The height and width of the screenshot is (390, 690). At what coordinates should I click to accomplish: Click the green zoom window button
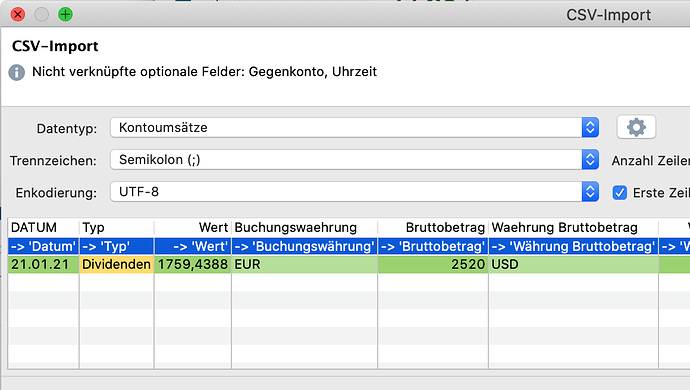tap(65, 15)
